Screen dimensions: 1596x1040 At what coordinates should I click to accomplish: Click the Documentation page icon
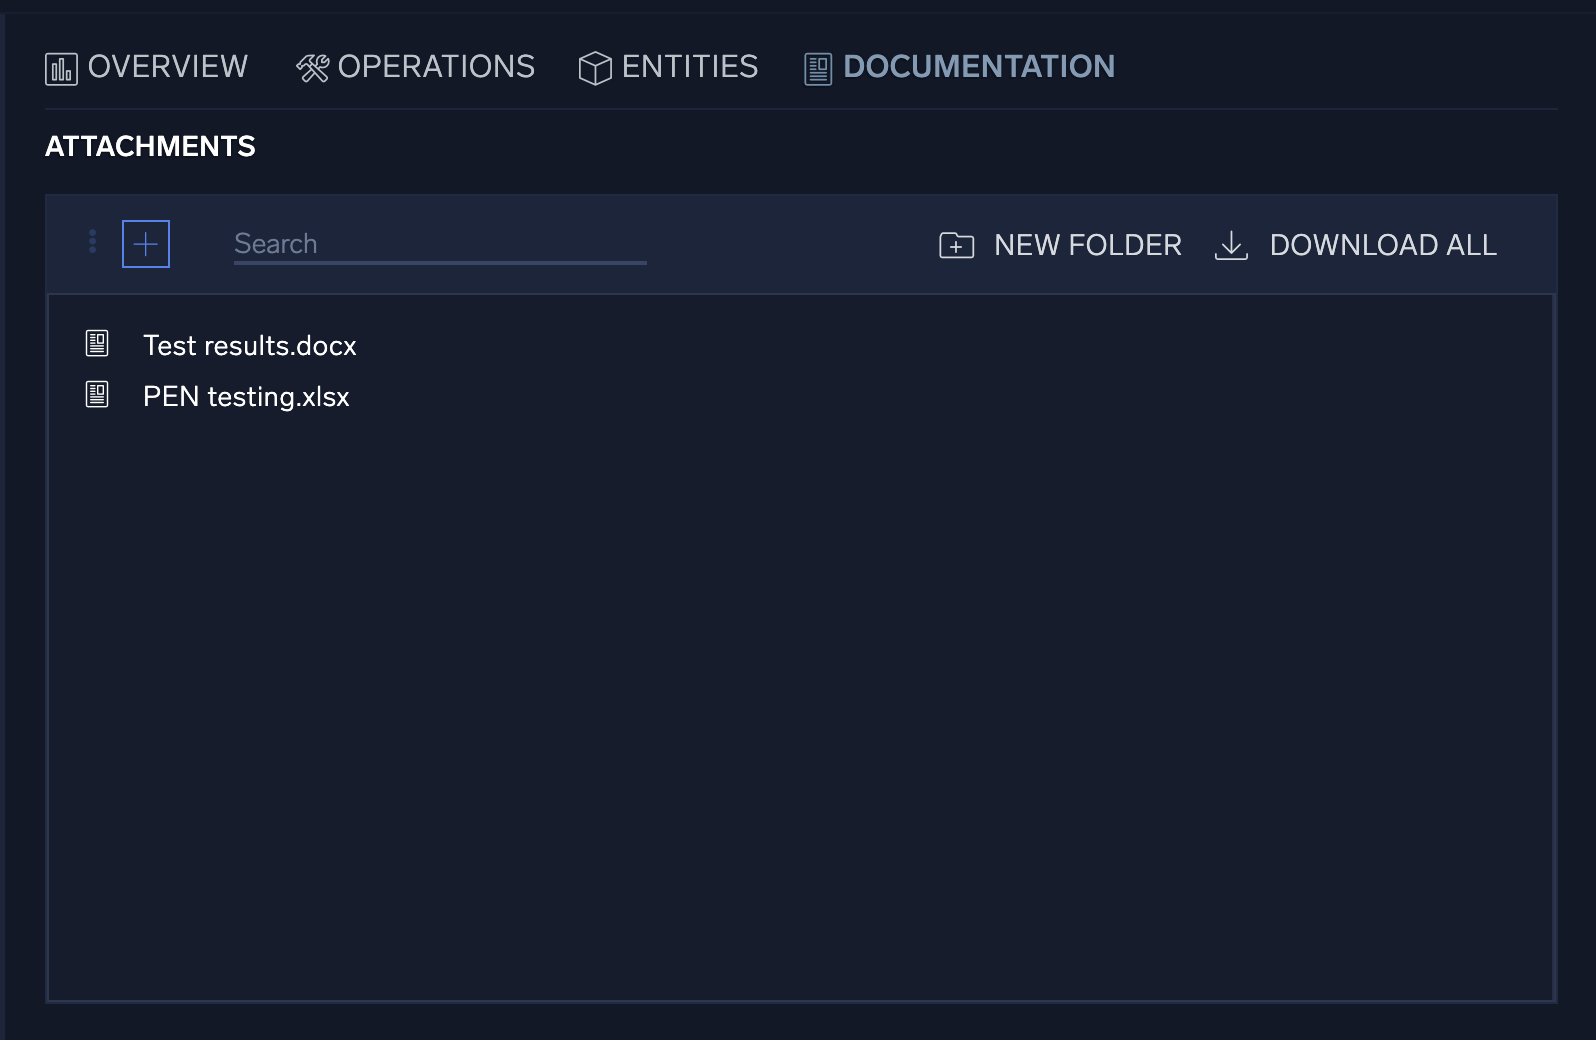tap(818, 69)
